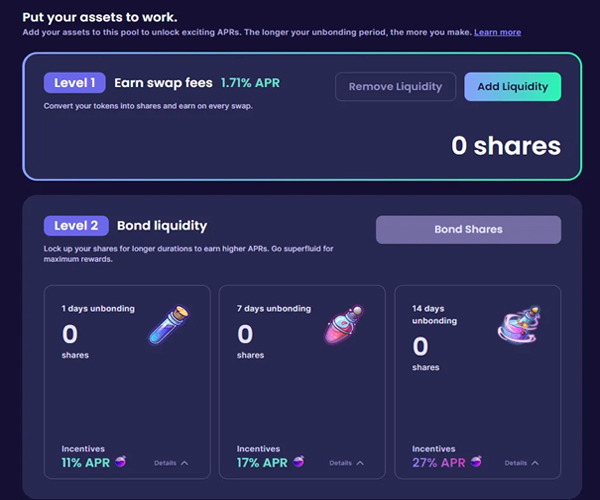Click the purple token icon beside 11% APR

[121, 462]
